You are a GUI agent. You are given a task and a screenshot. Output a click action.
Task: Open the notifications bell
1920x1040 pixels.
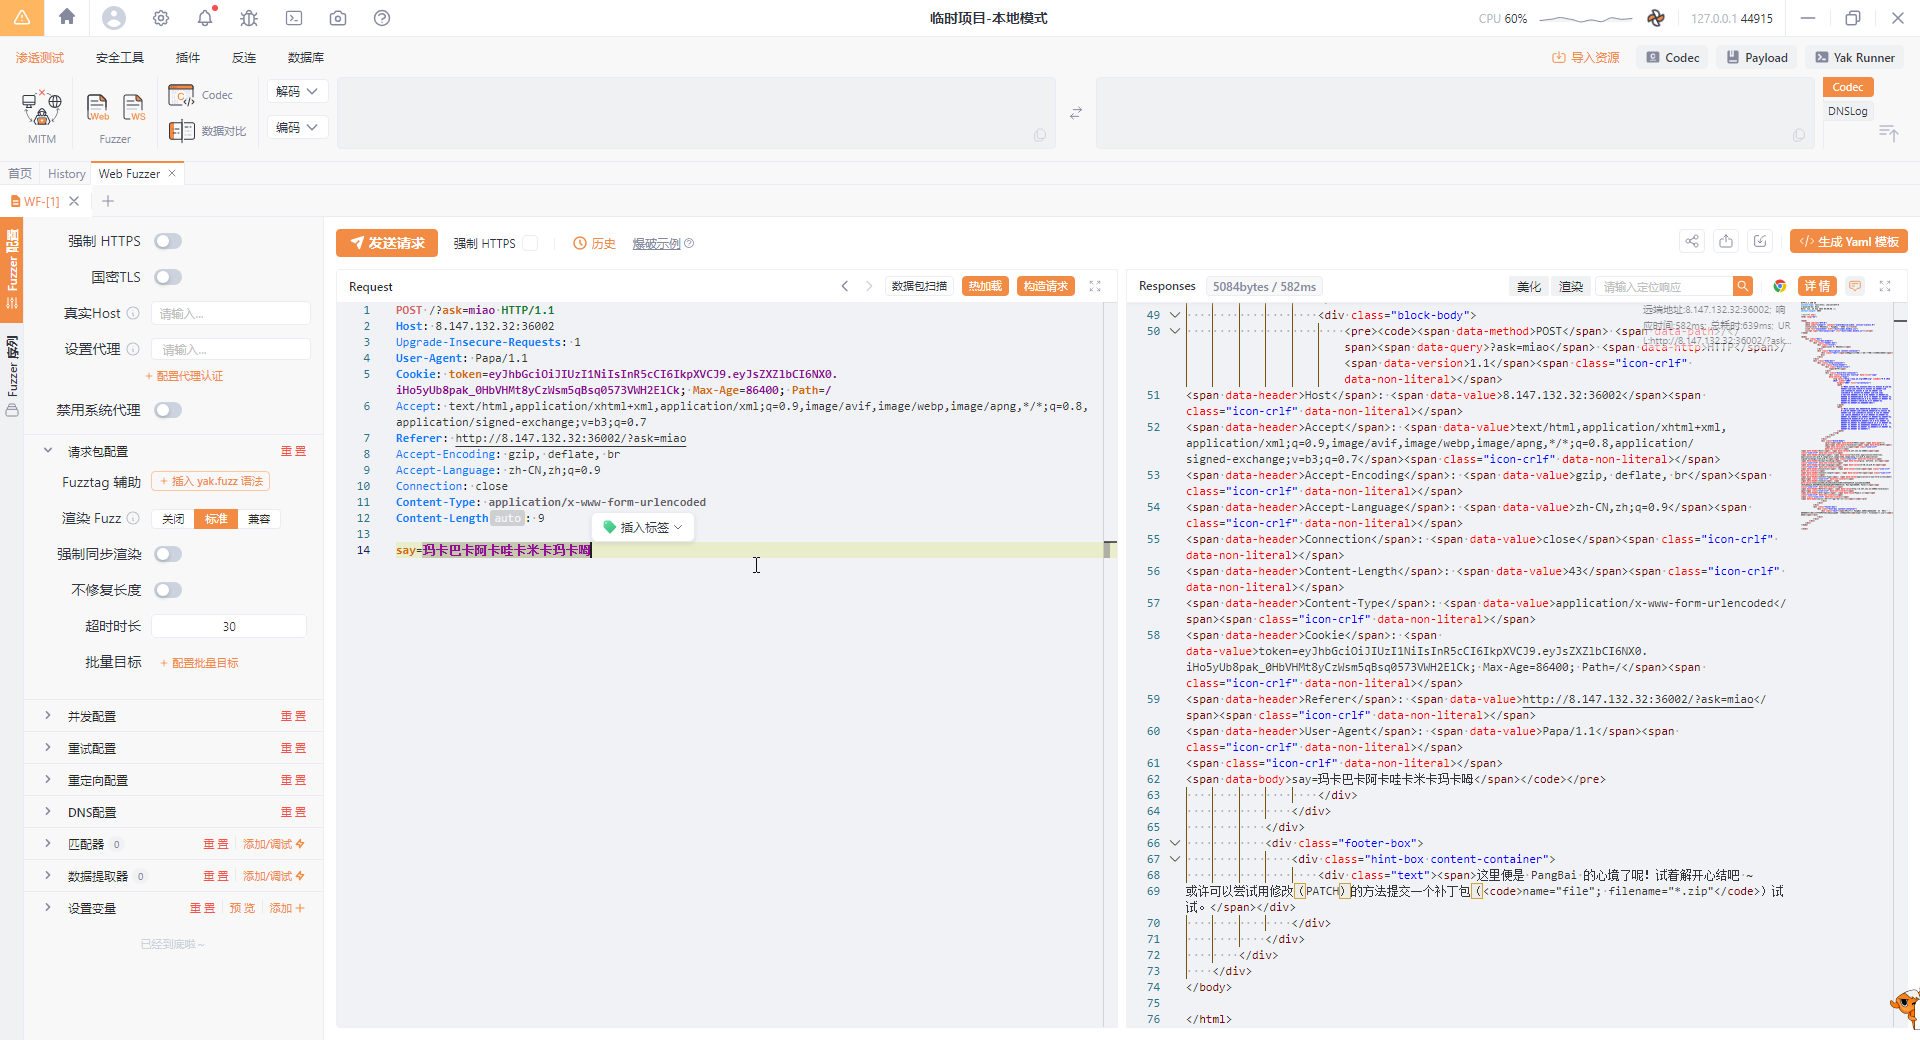pyautogui.click(x=205, y=18)
